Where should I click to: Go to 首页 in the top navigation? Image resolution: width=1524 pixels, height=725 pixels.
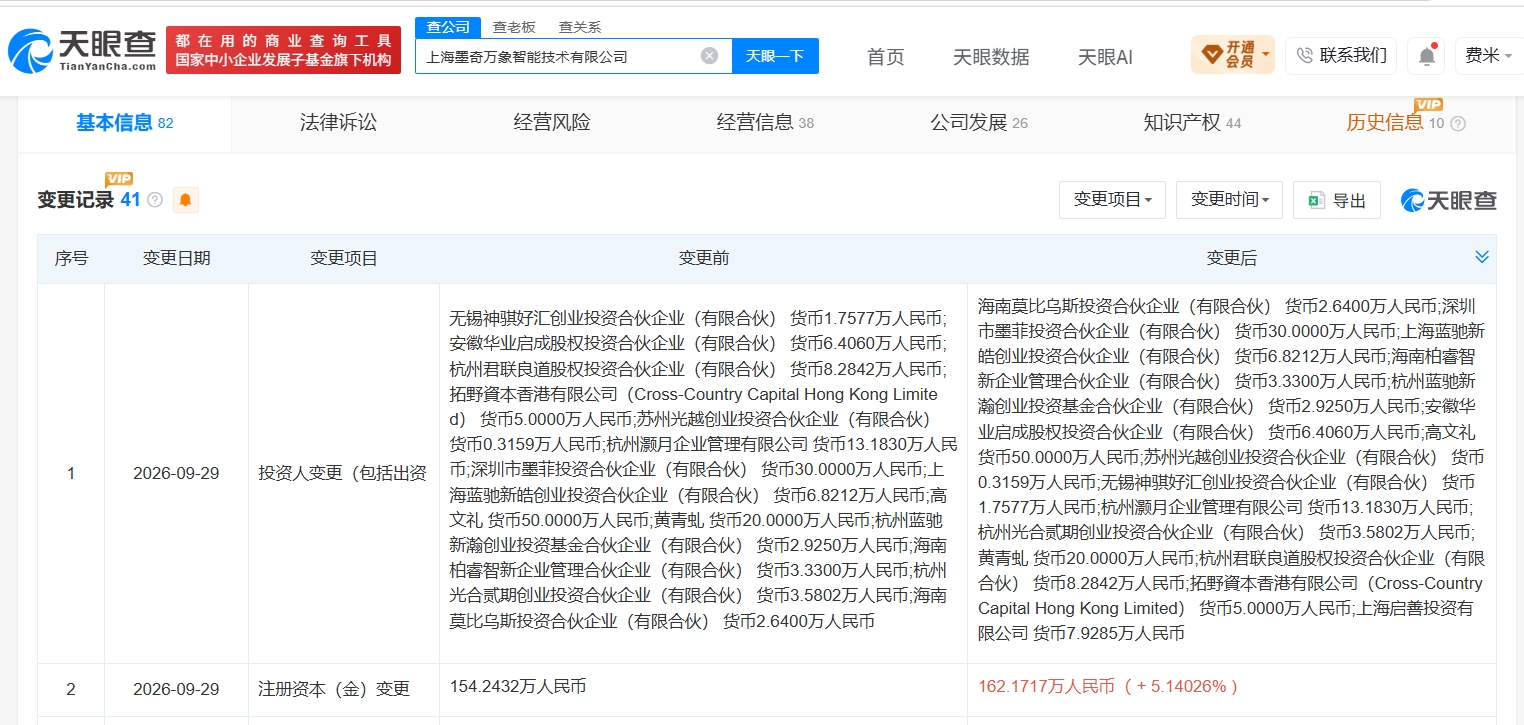(885, 57)
